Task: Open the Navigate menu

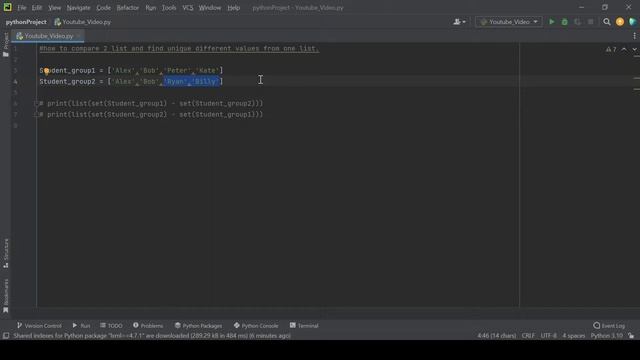Action: (x=78, y=8)
